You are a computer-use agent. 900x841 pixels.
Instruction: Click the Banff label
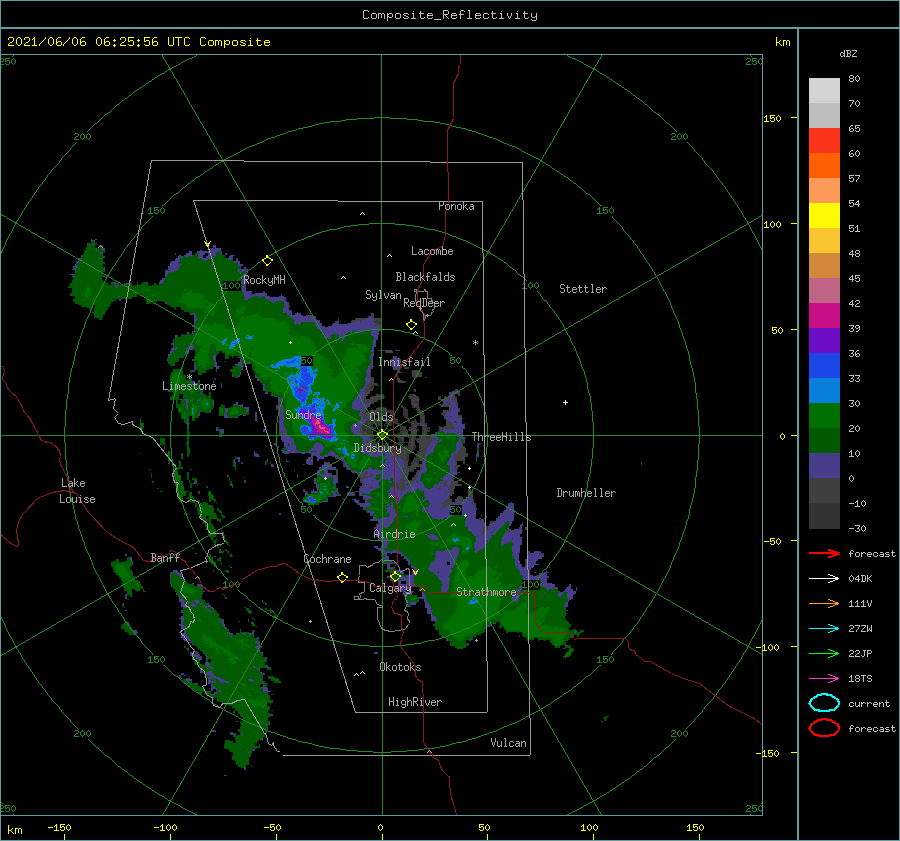point(165,558)
